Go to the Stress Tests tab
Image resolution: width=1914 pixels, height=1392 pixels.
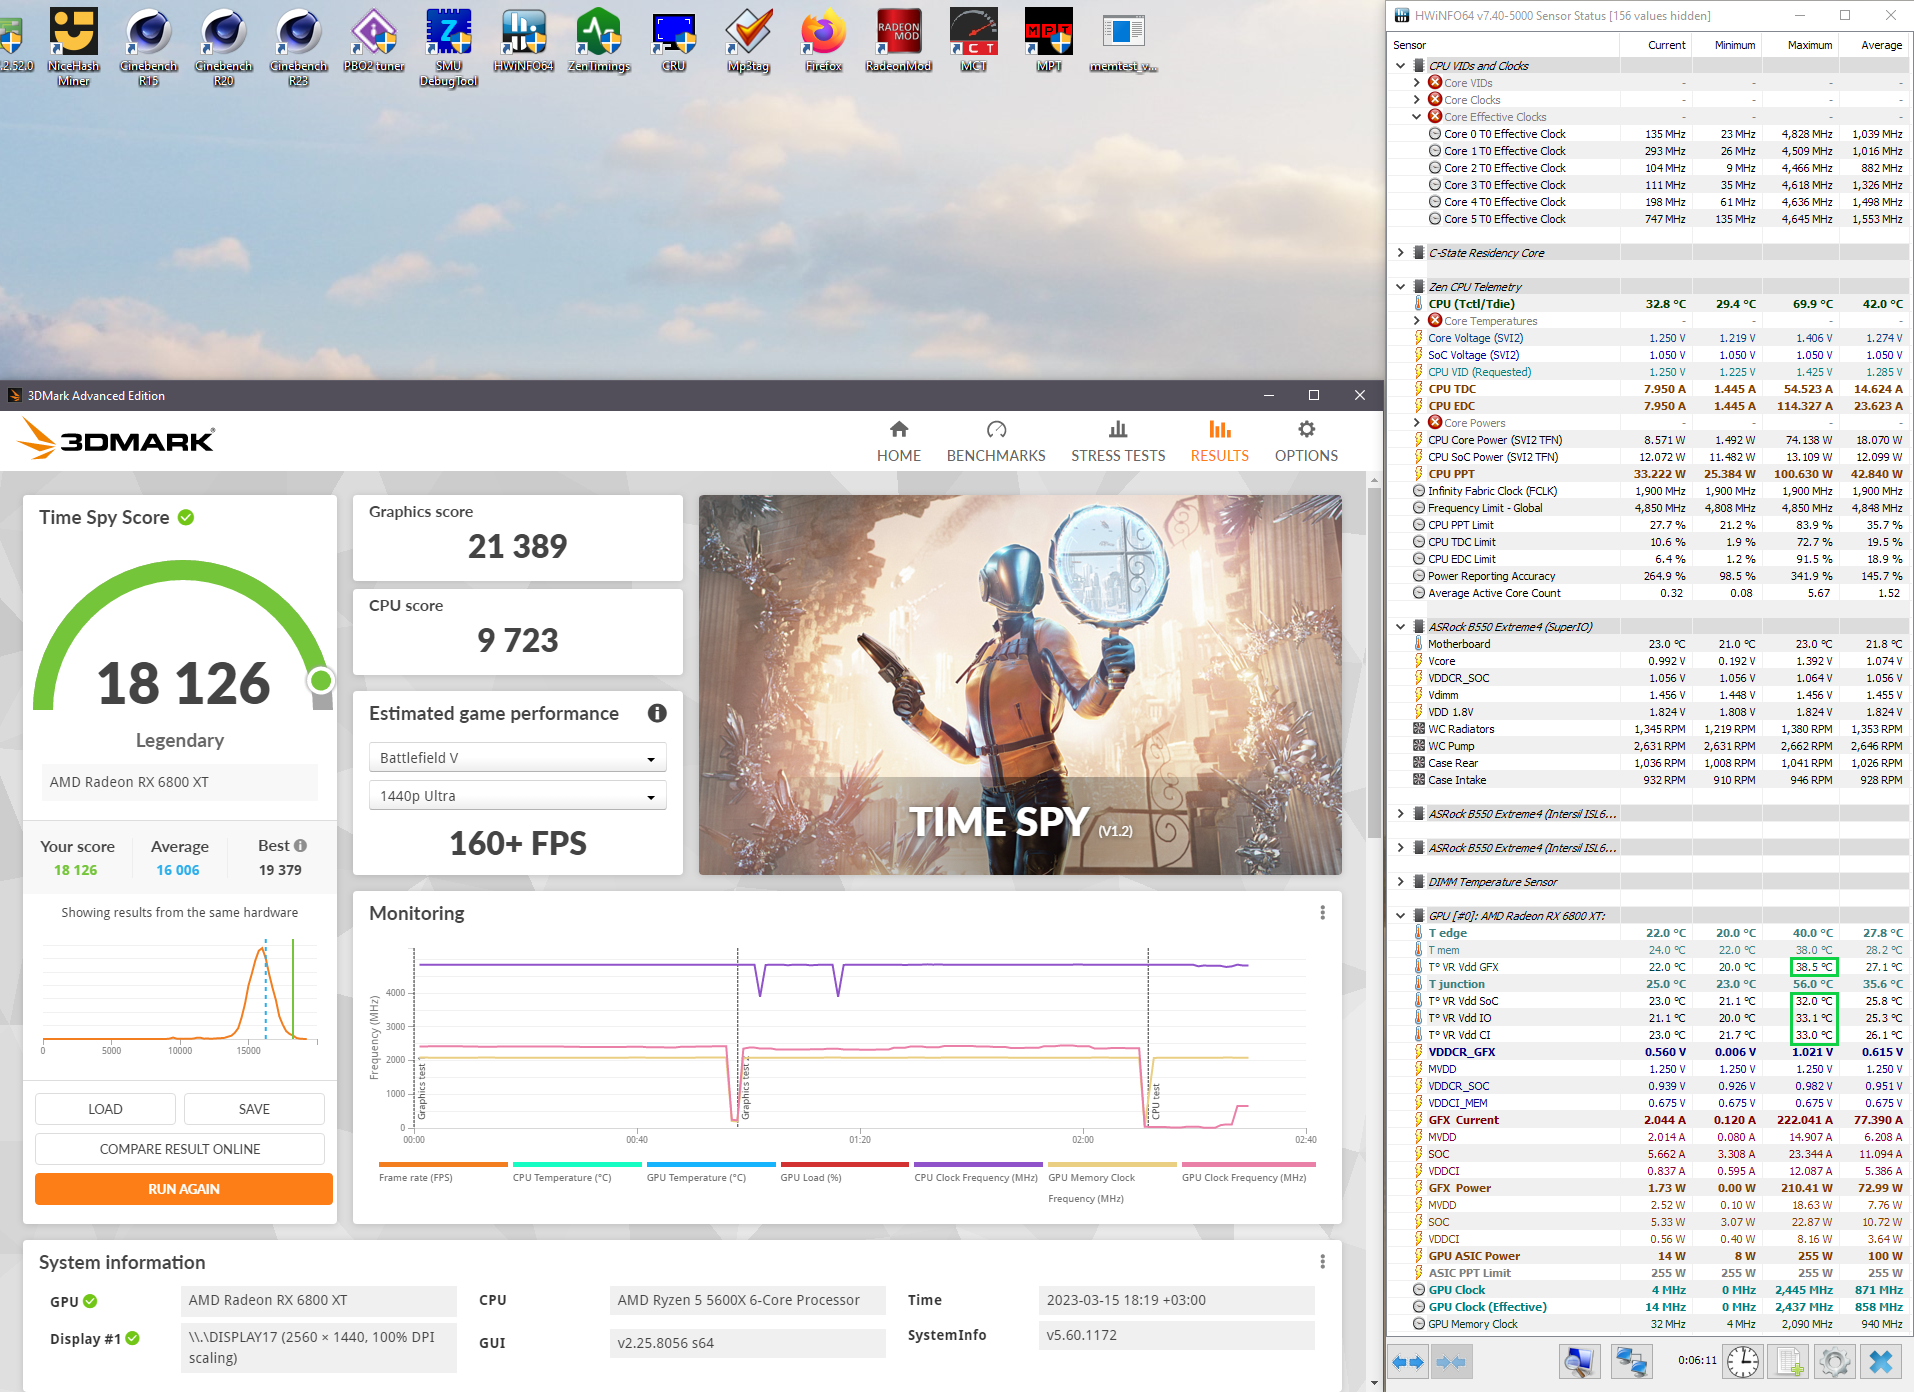point(1118,441)
